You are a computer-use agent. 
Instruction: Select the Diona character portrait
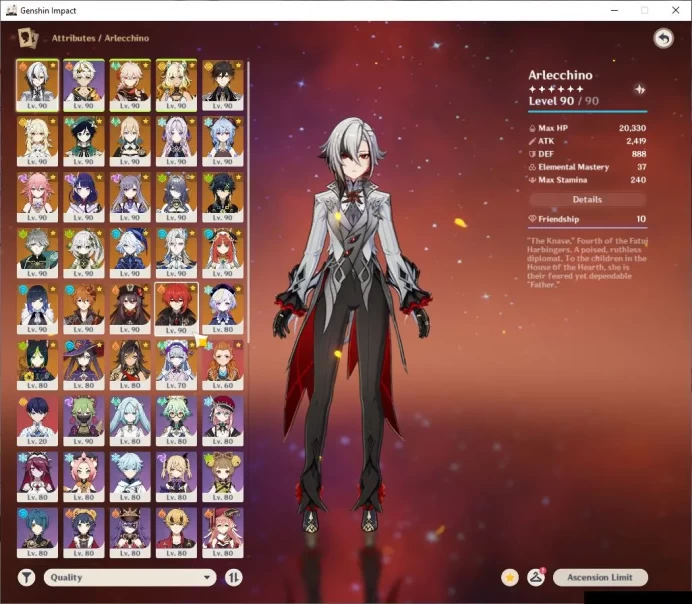84,477
